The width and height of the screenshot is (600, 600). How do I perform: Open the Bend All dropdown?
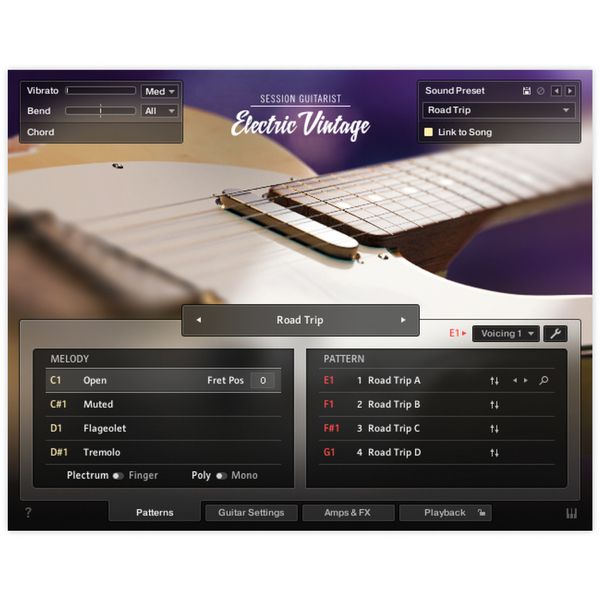[160, 111]
